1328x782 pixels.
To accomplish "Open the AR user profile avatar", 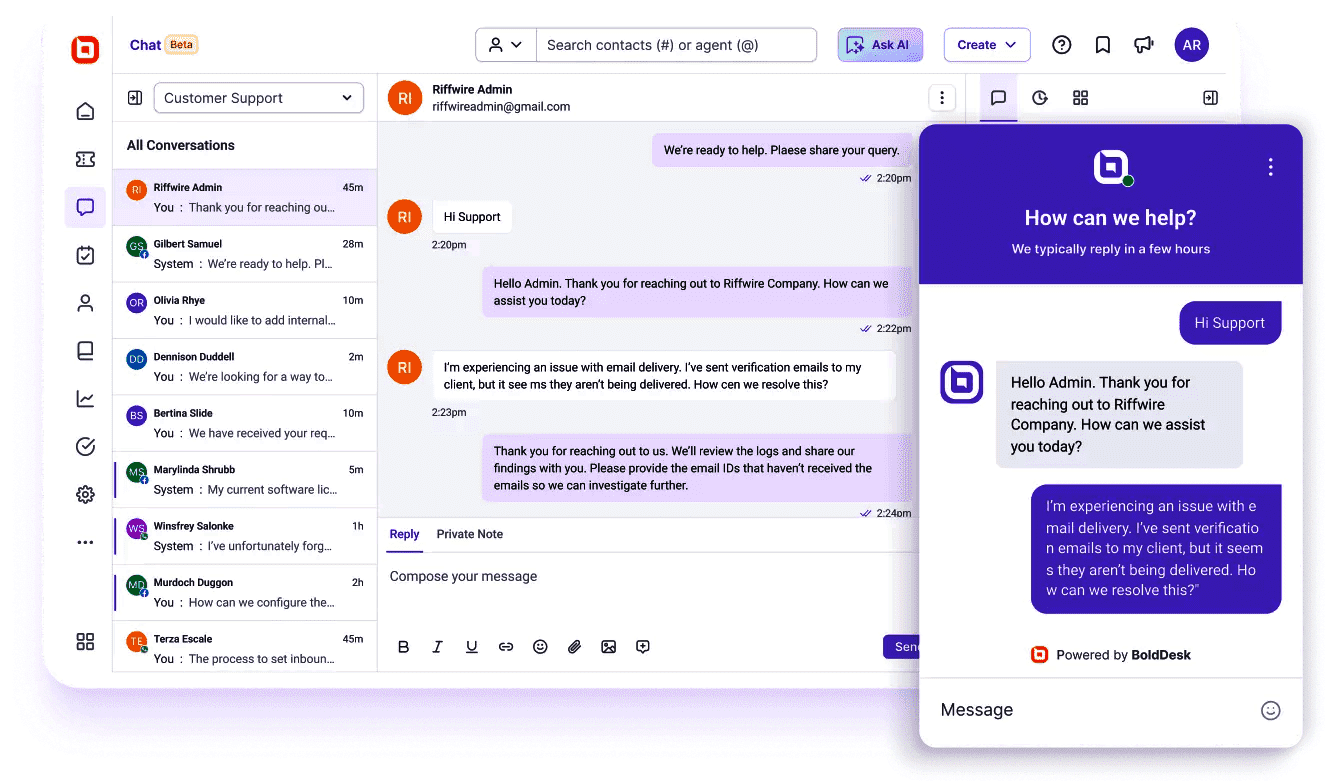I will [x=1192, y=45].
